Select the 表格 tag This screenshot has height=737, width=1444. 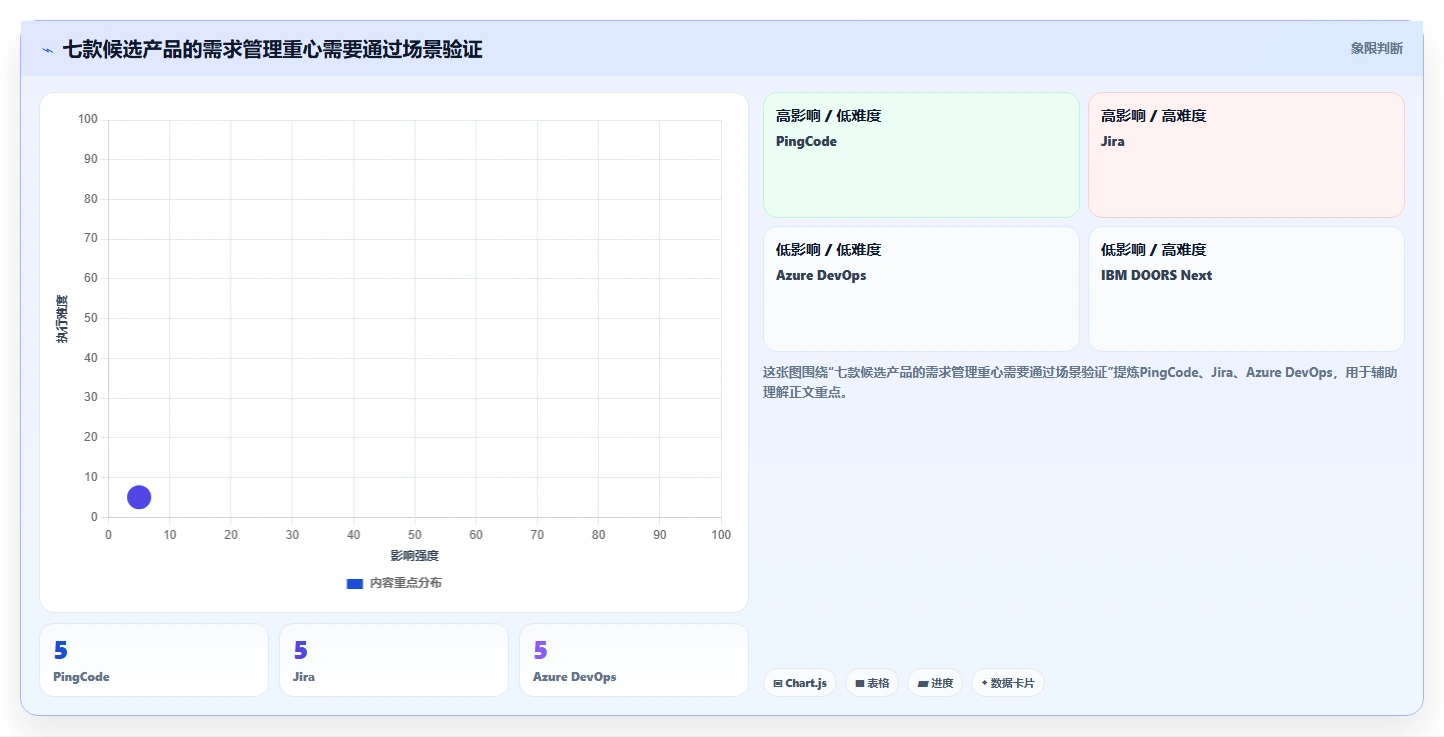[872, 683]
